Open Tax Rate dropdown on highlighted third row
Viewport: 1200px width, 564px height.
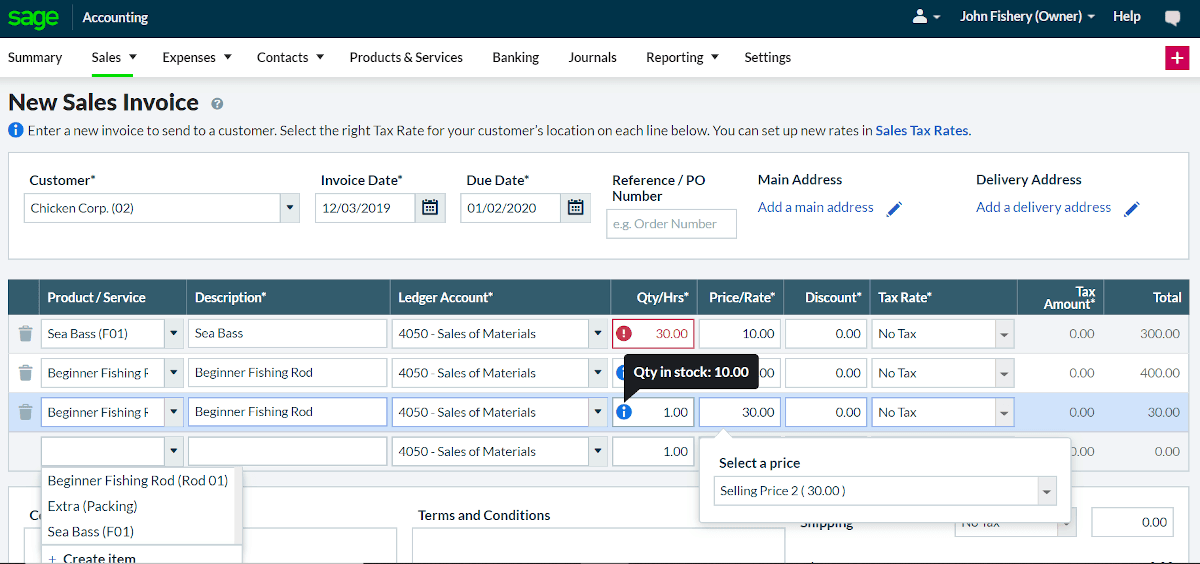(1005, 412)
